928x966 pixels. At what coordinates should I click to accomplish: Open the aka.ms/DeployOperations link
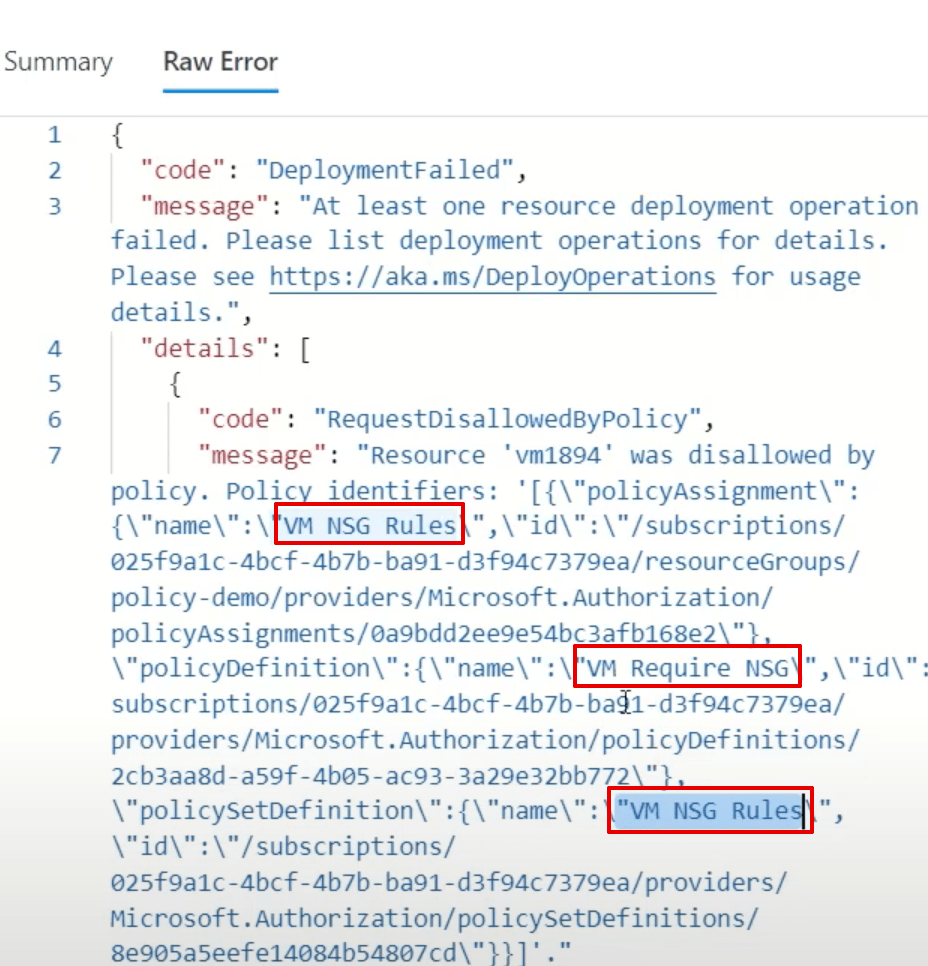pyautogui.click(x=492, y=277)
